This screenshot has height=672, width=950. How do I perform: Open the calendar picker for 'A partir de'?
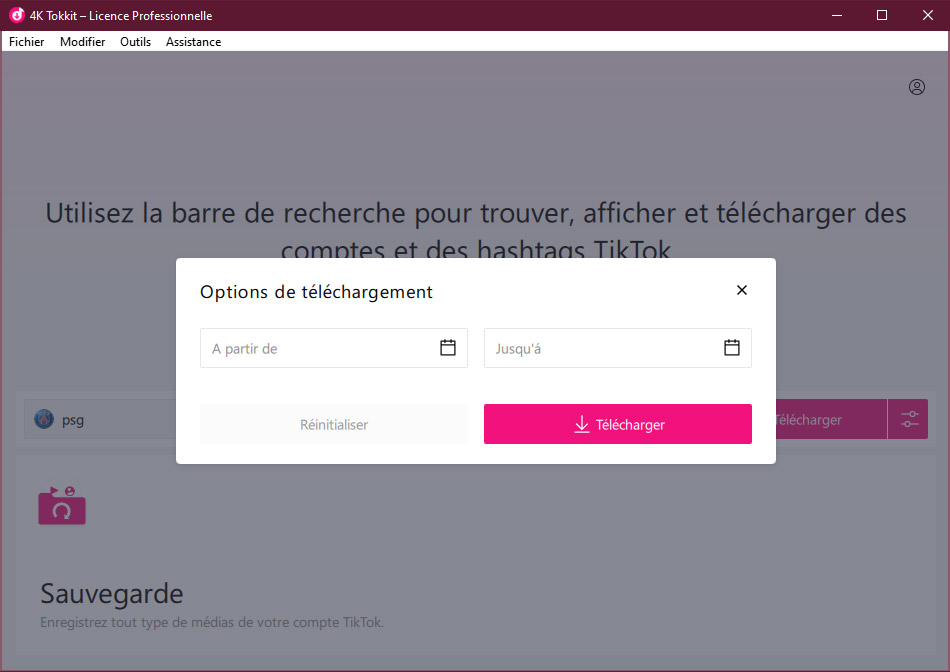(x=448, y=348)
